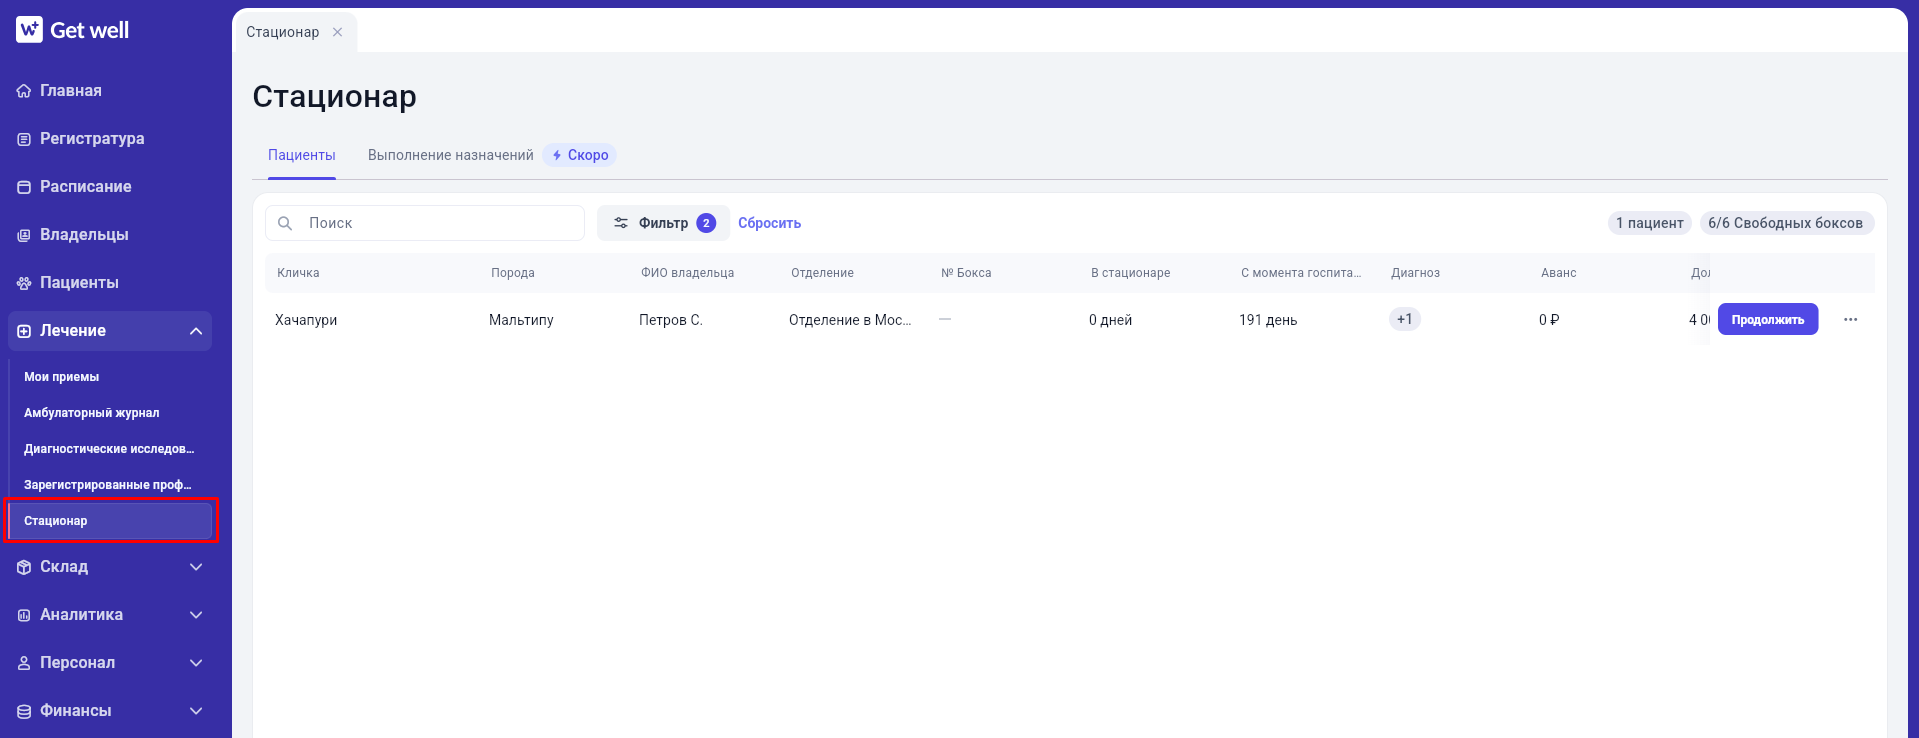
Task: Click the Get well logo icon
Action: (x=29, y=30)
